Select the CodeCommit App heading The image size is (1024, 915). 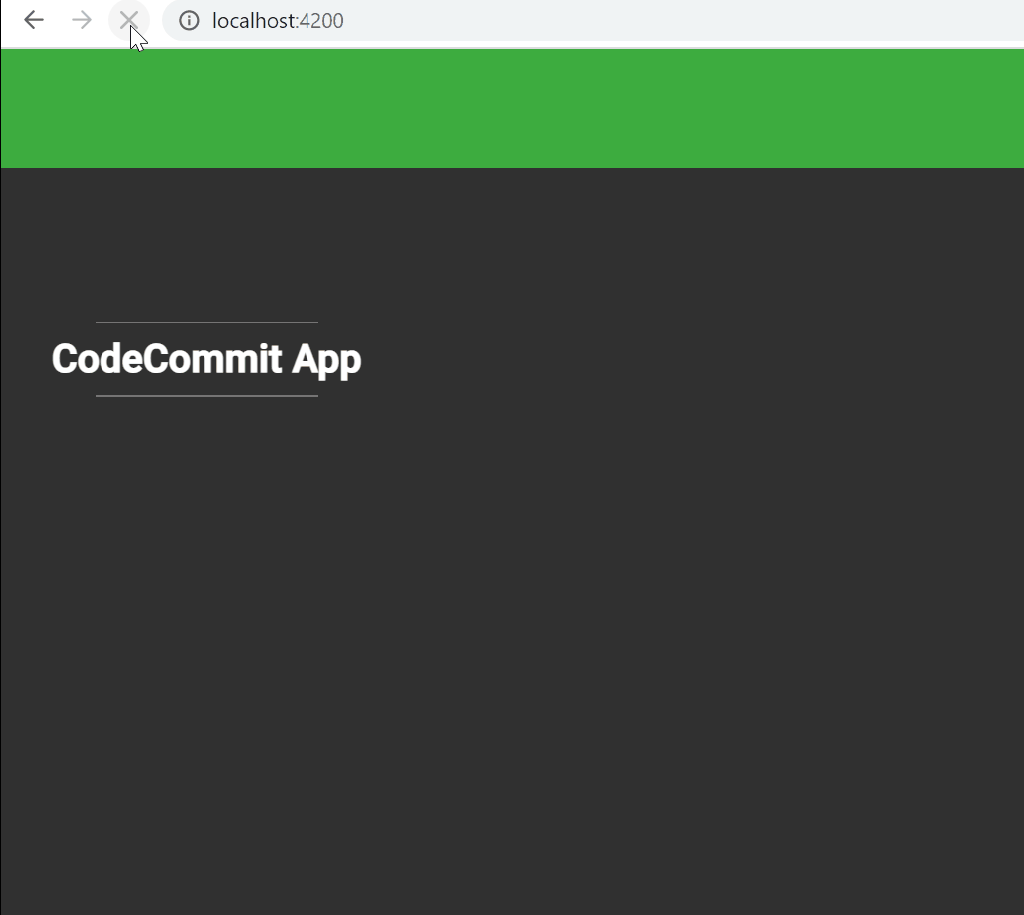[206, 359]
